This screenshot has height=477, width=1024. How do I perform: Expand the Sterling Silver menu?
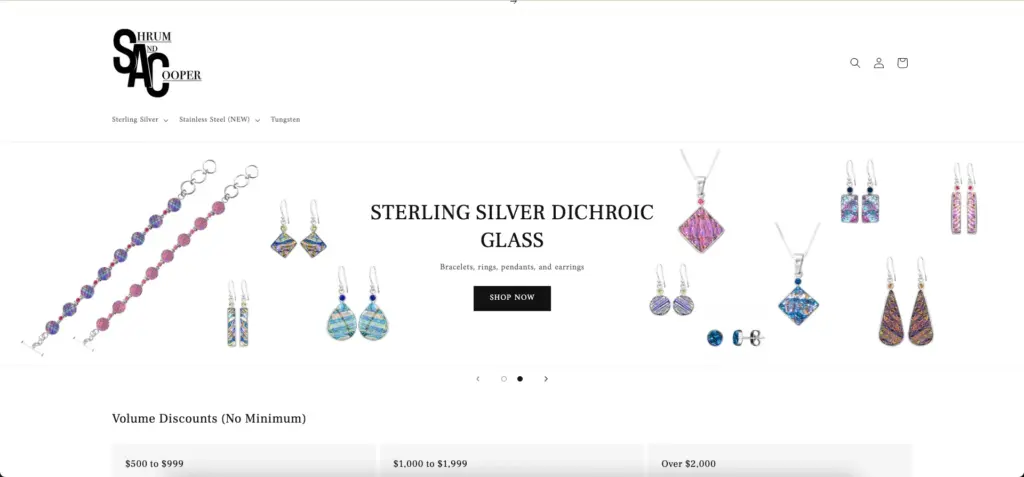pyautogui.click(x=140, y=120)
